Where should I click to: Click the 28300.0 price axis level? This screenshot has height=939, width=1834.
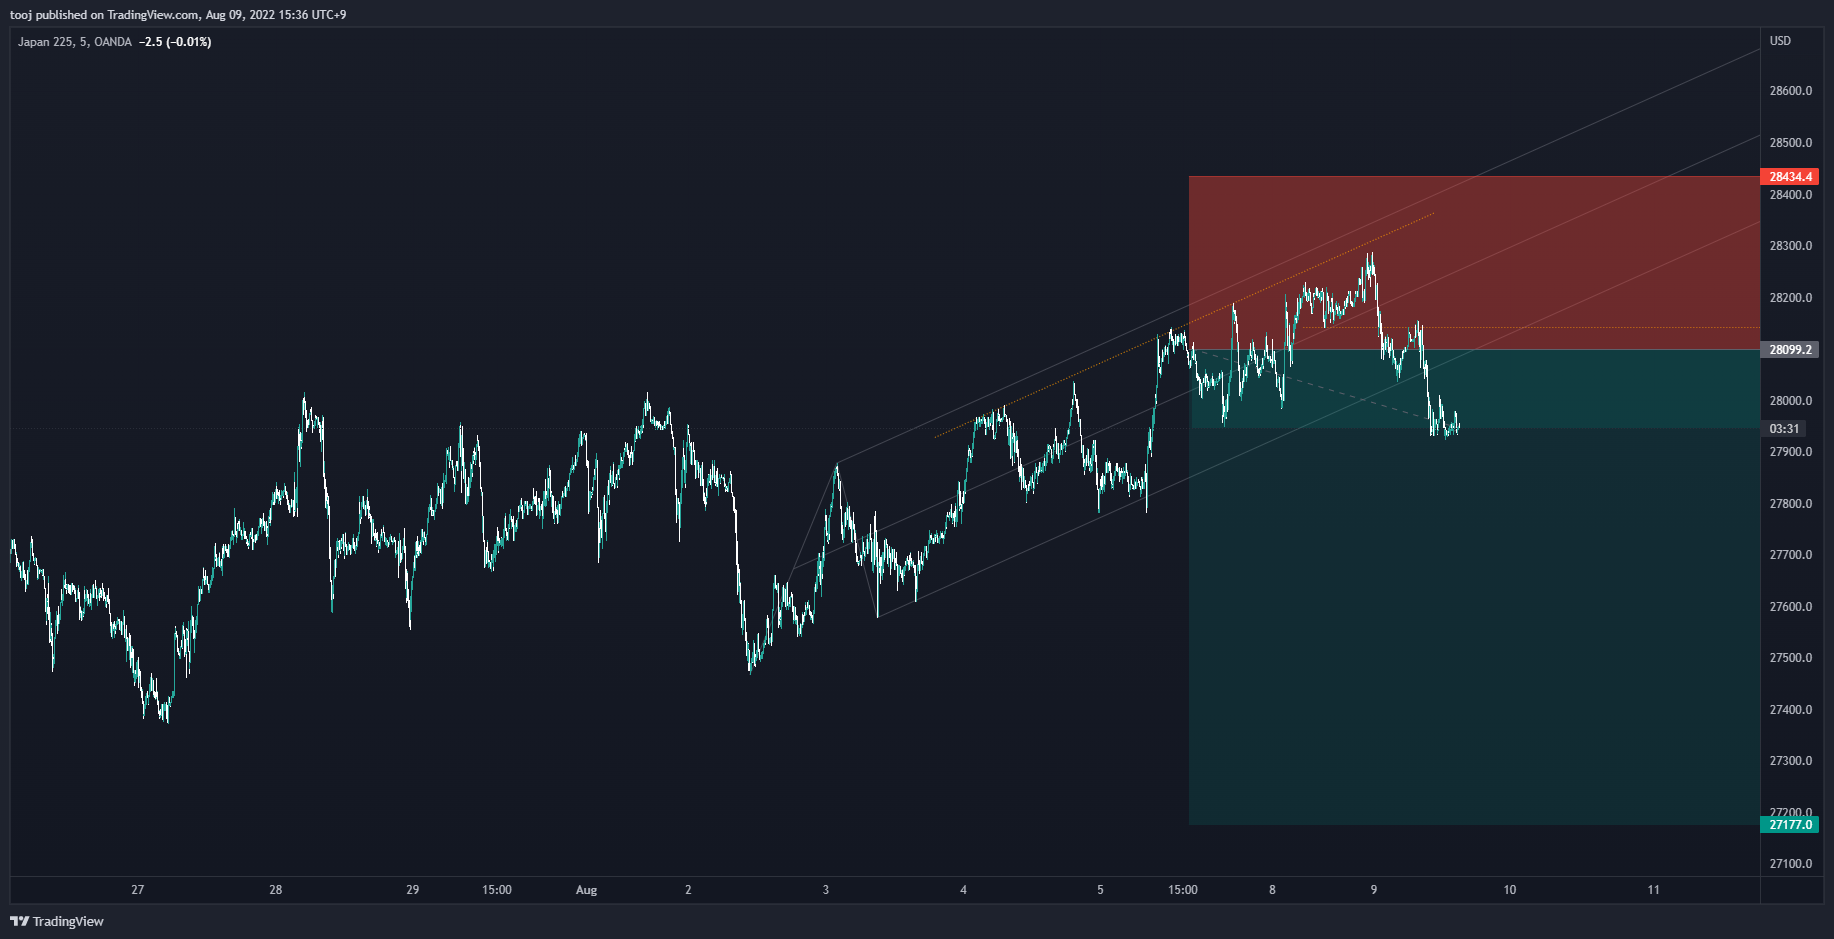1790,246
